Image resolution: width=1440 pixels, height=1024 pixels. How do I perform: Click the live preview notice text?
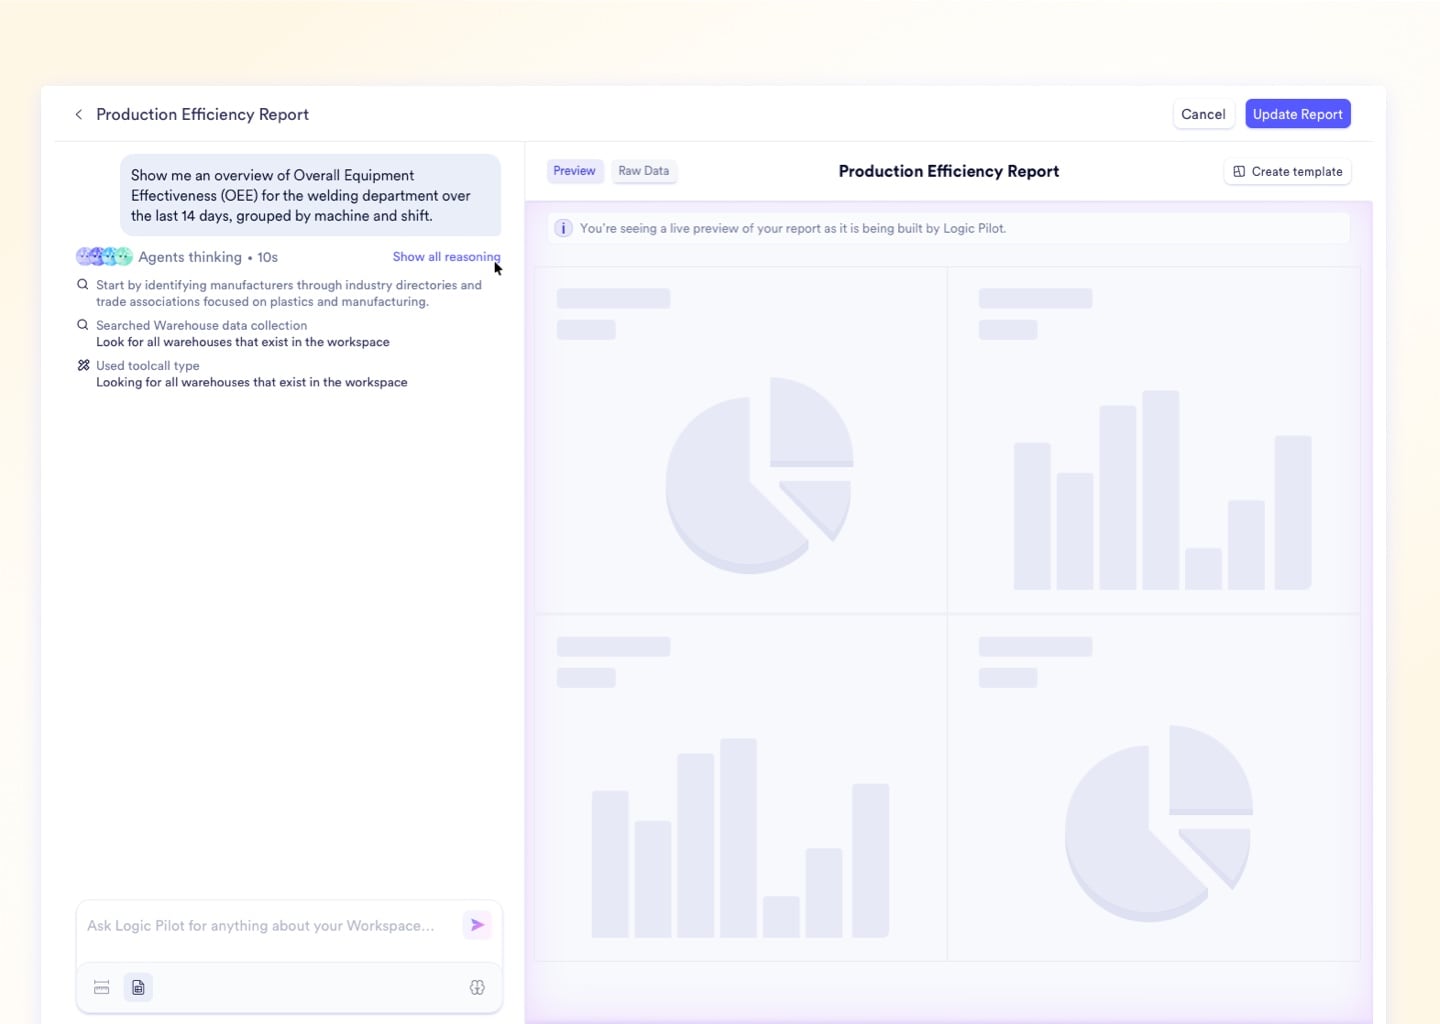tap(793, 228)
